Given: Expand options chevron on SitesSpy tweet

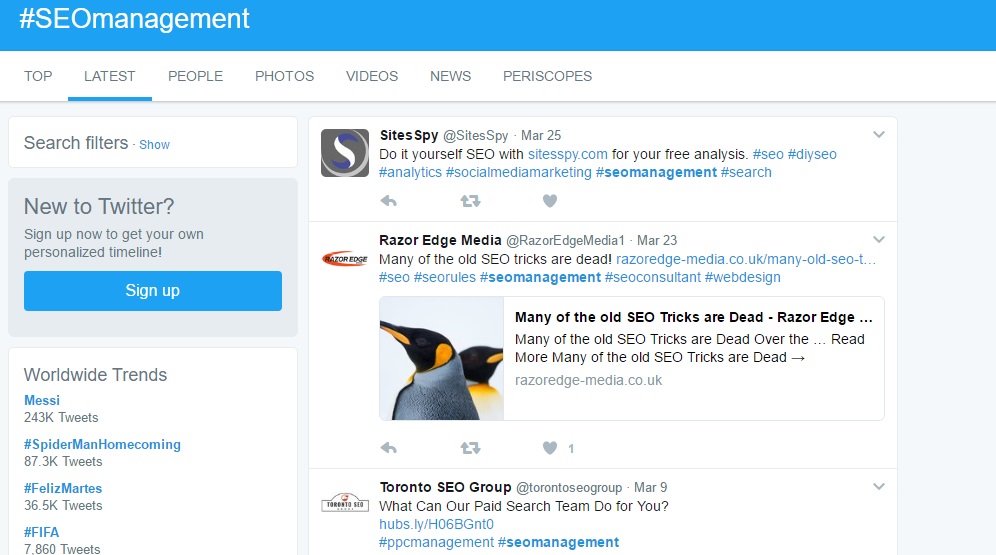Looking at the screenshot, I should [x=878, y=135].
